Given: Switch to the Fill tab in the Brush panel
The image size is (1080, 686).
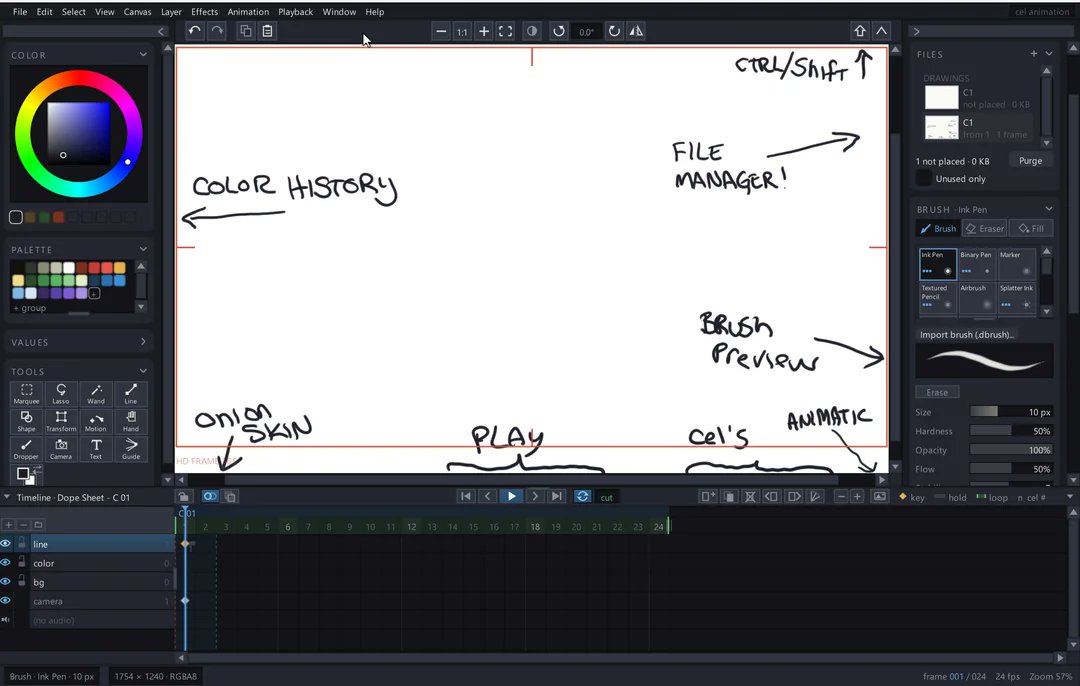Looking at the screenshot, I should point(1030,229).
